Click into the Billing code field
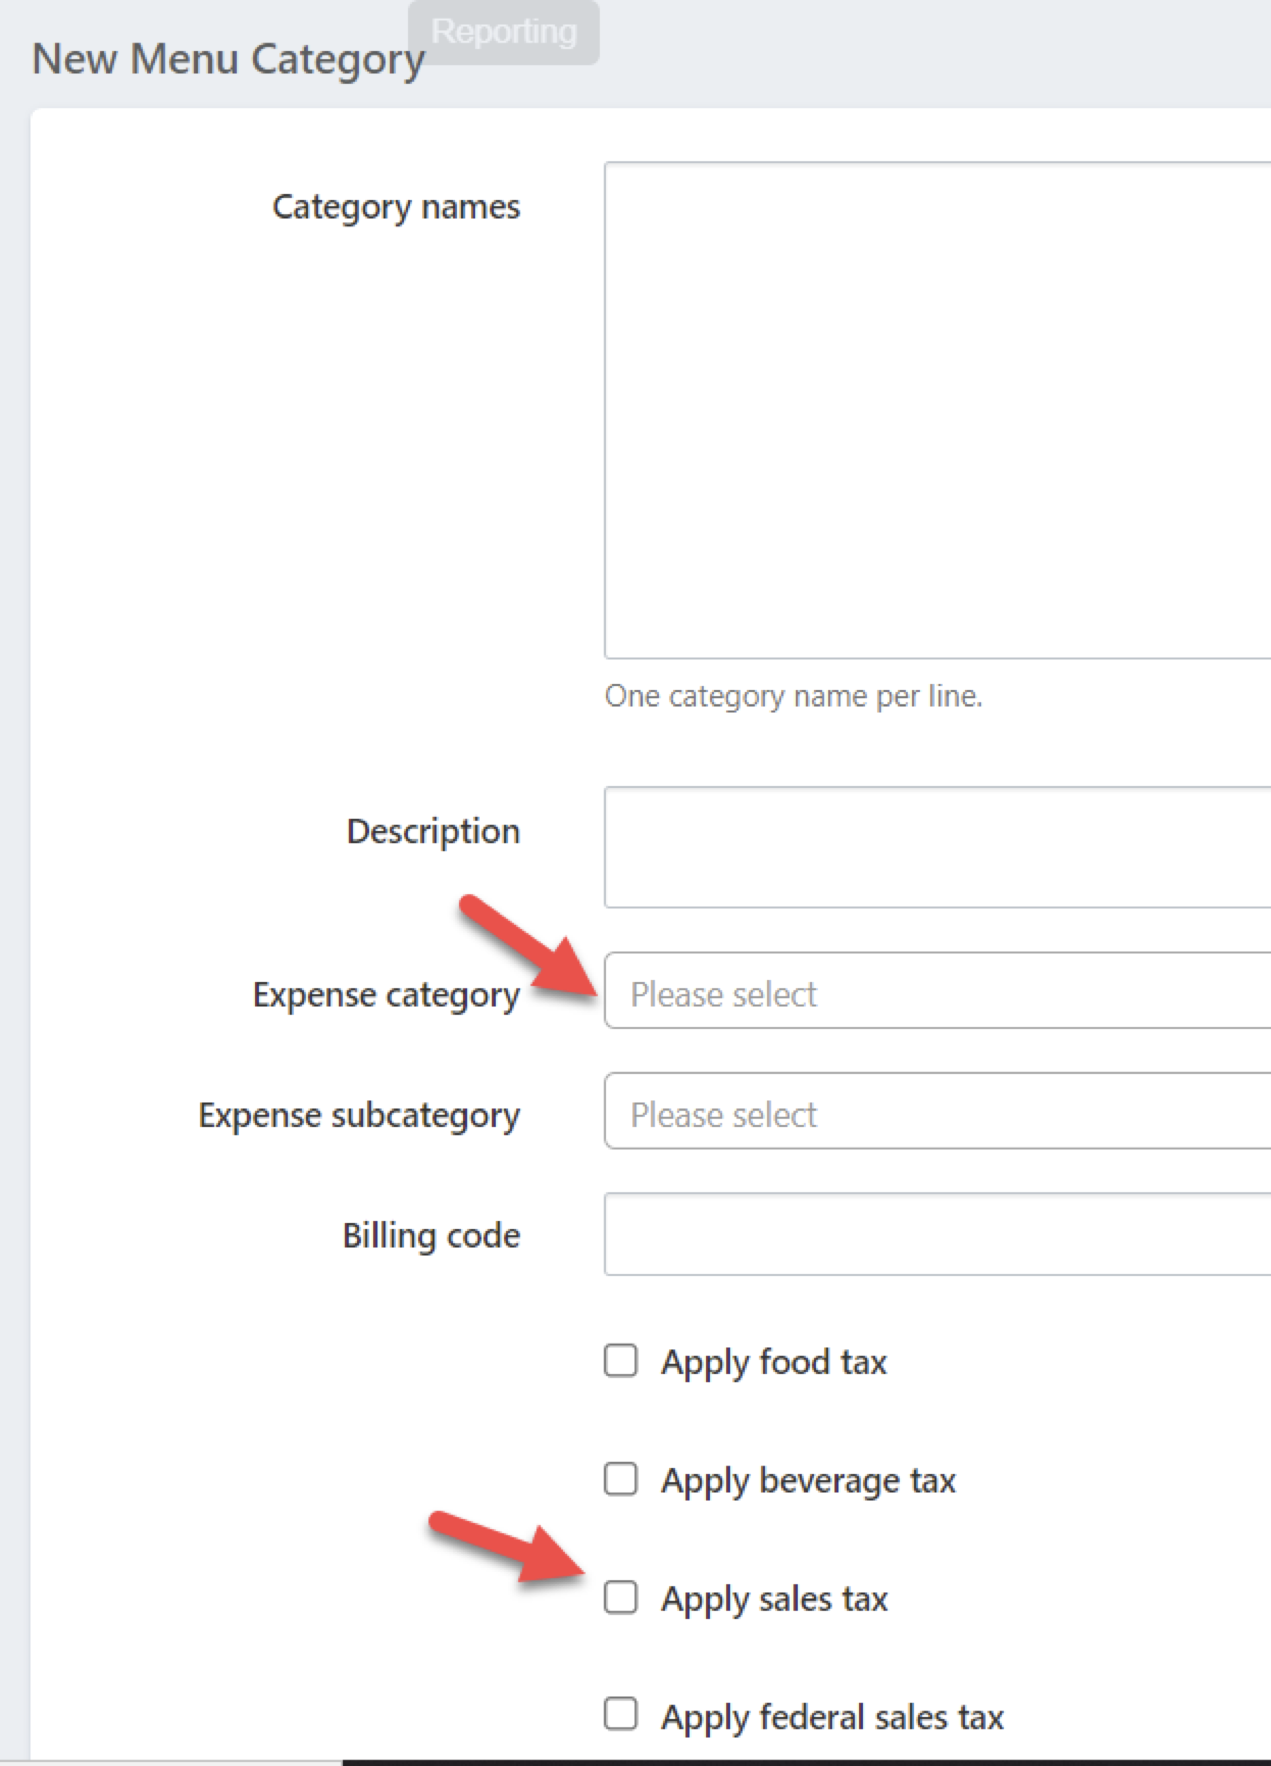Image resolution: width=1271 pixels, height=1766 pixels. [x=936, y=1234]
